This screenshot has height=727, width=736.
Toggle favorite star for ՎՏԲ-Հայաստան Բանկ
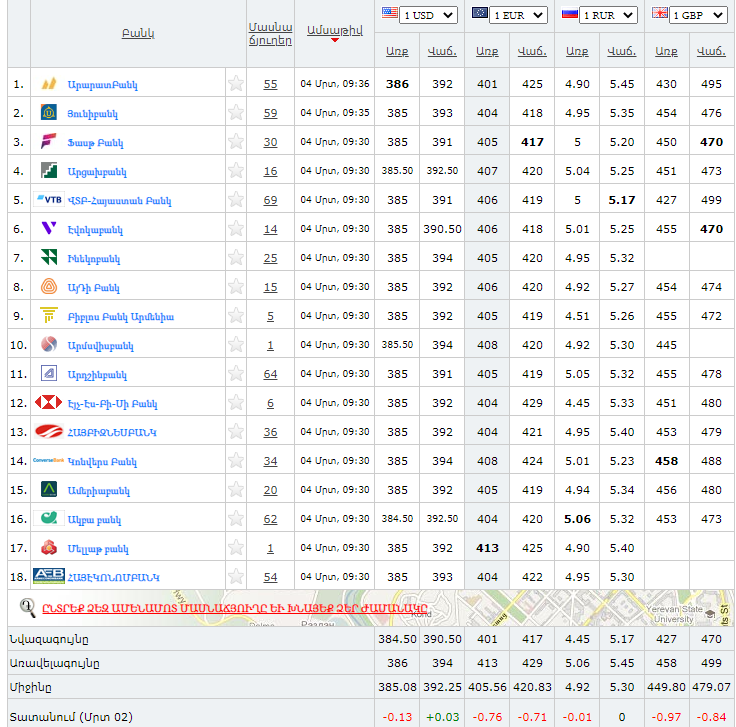pyautogui.click(x=236, y=199)
